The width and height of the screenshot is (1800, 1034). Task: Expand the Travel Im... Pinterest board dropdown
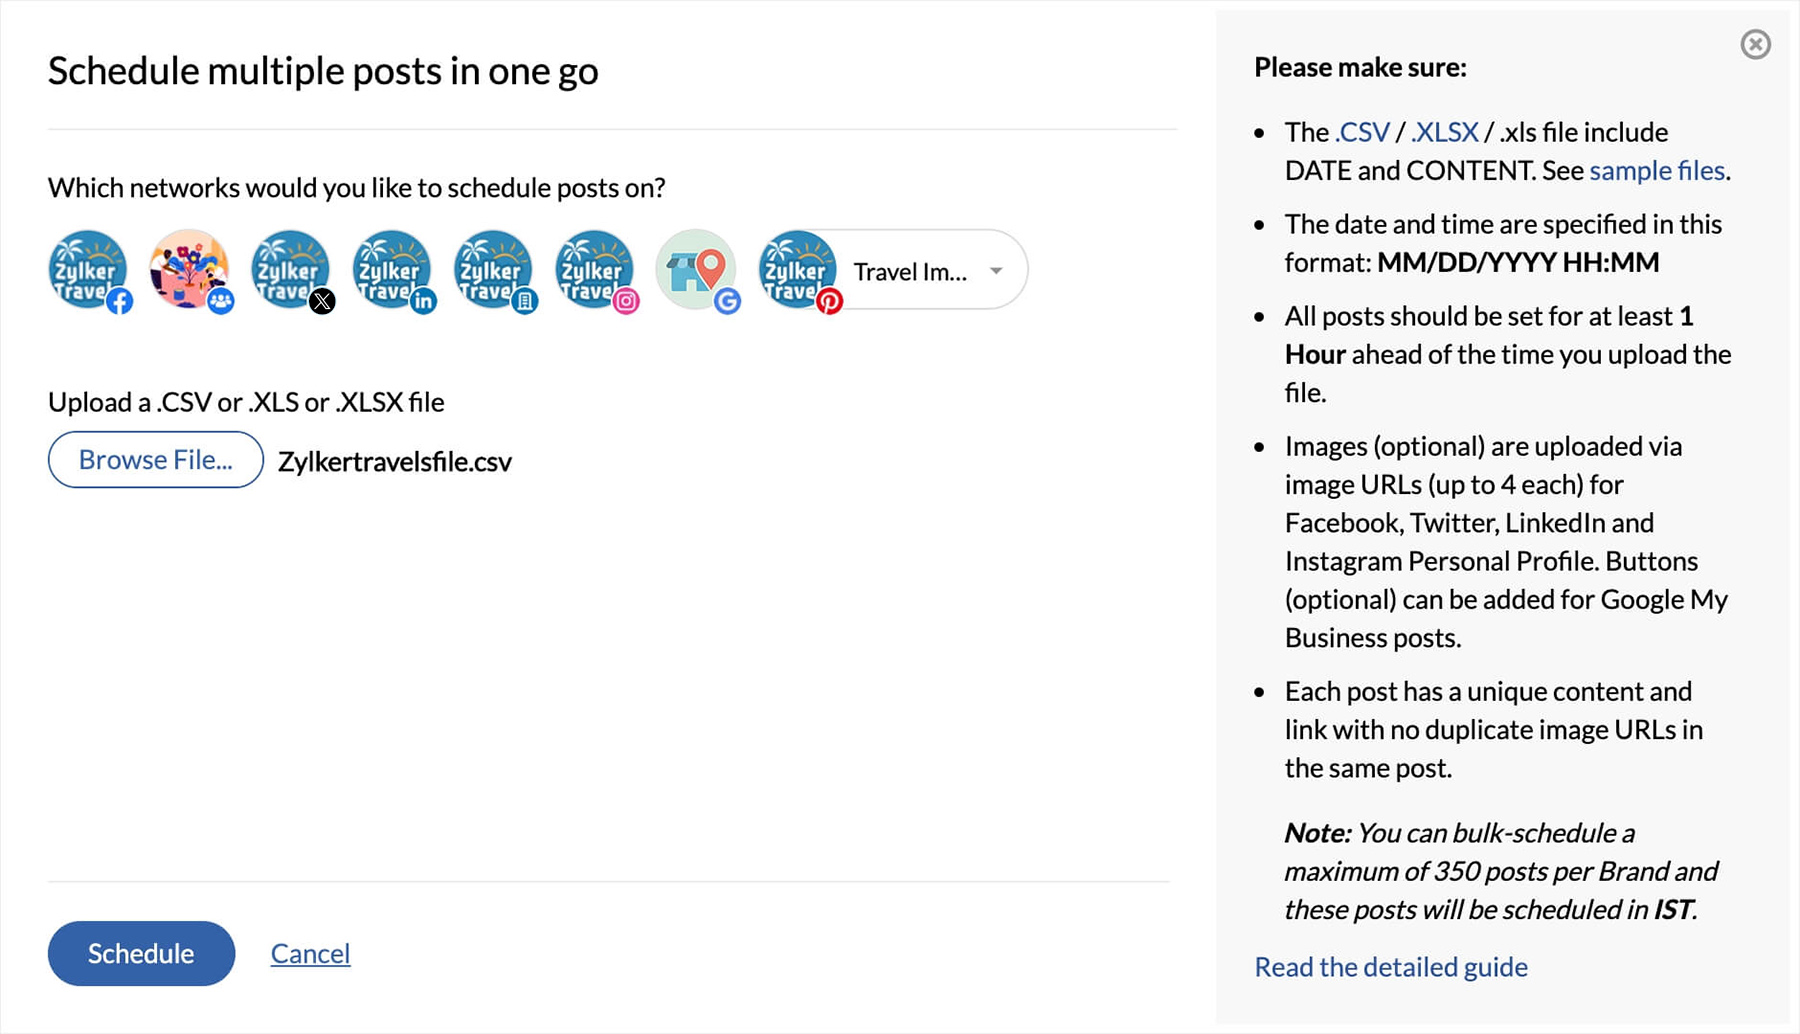[x=996, y=271]
